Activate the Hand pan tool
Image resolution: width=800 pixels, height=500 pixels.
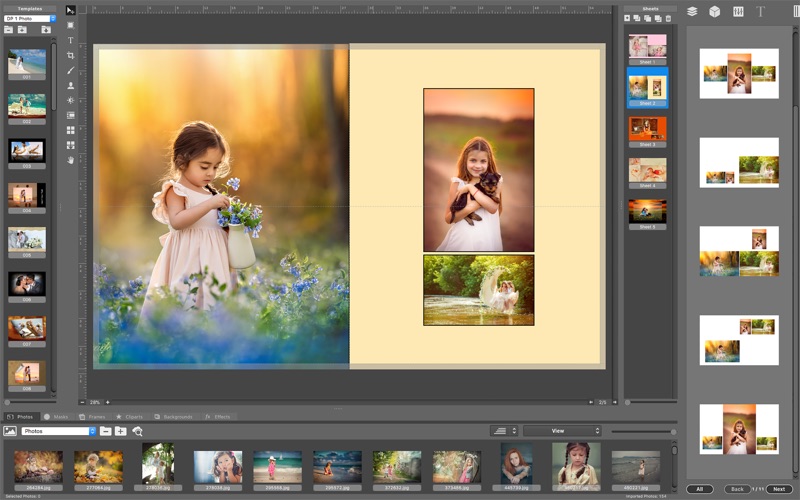[x=70, y=159]
